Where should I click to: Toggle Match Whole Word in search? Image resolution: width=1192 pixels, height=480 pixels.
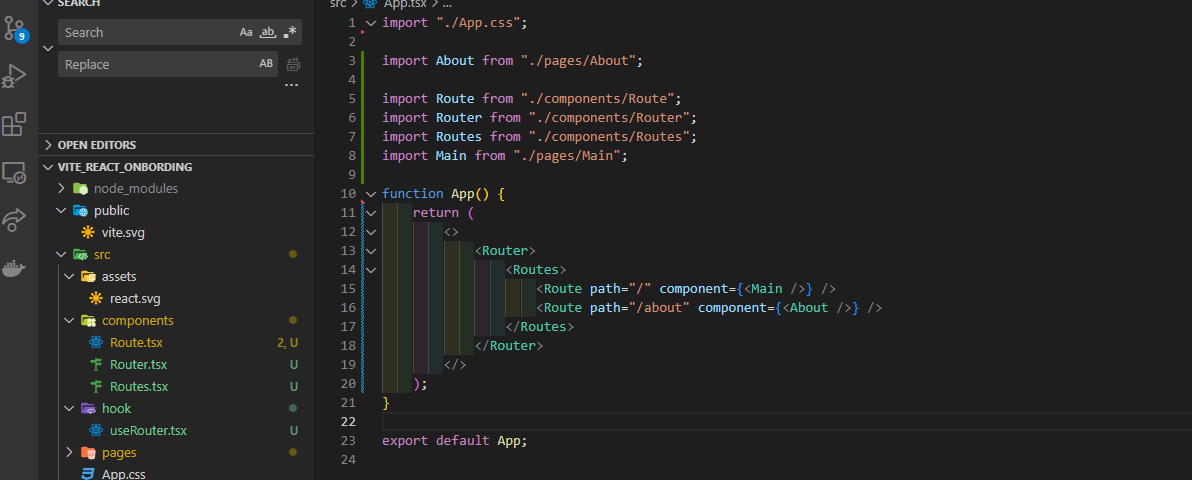268,32
